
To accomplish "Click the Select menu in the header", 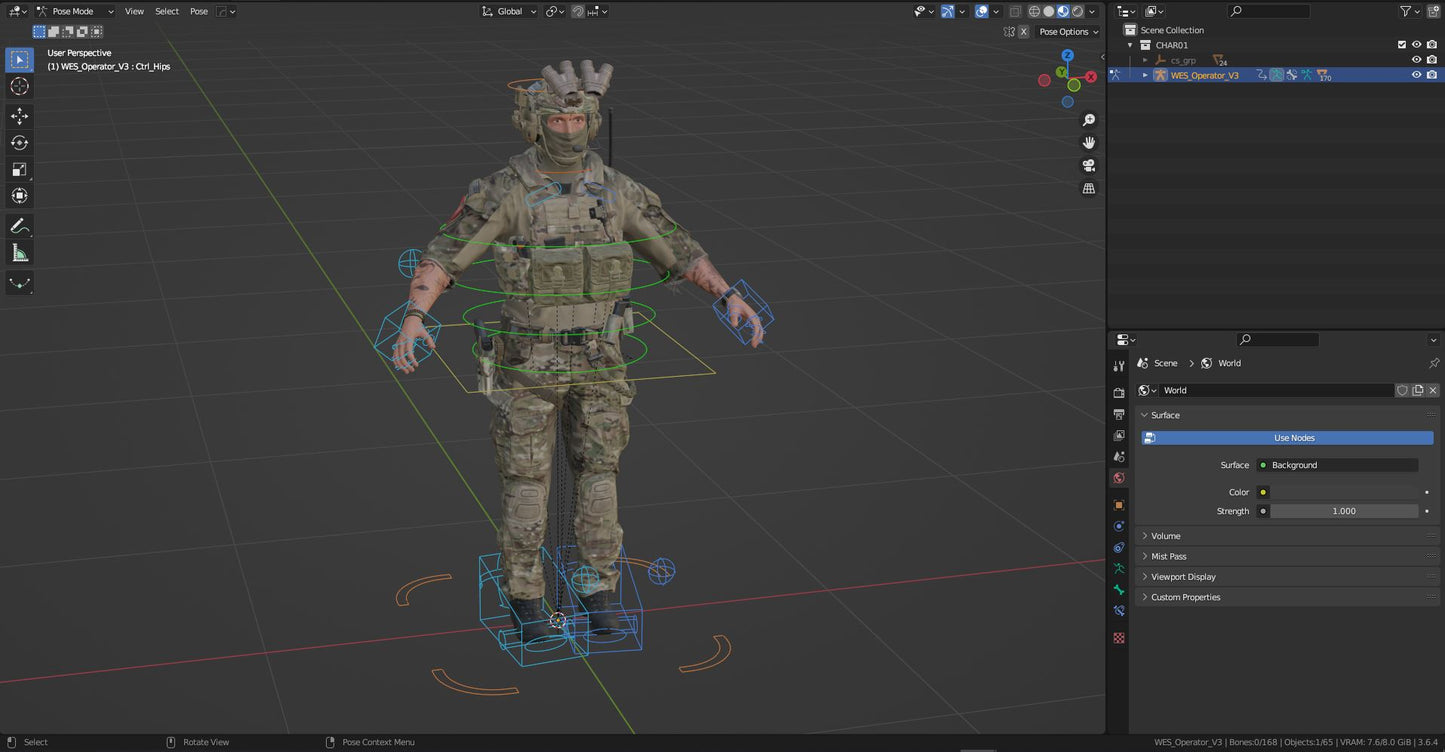I will coord(166,11).
